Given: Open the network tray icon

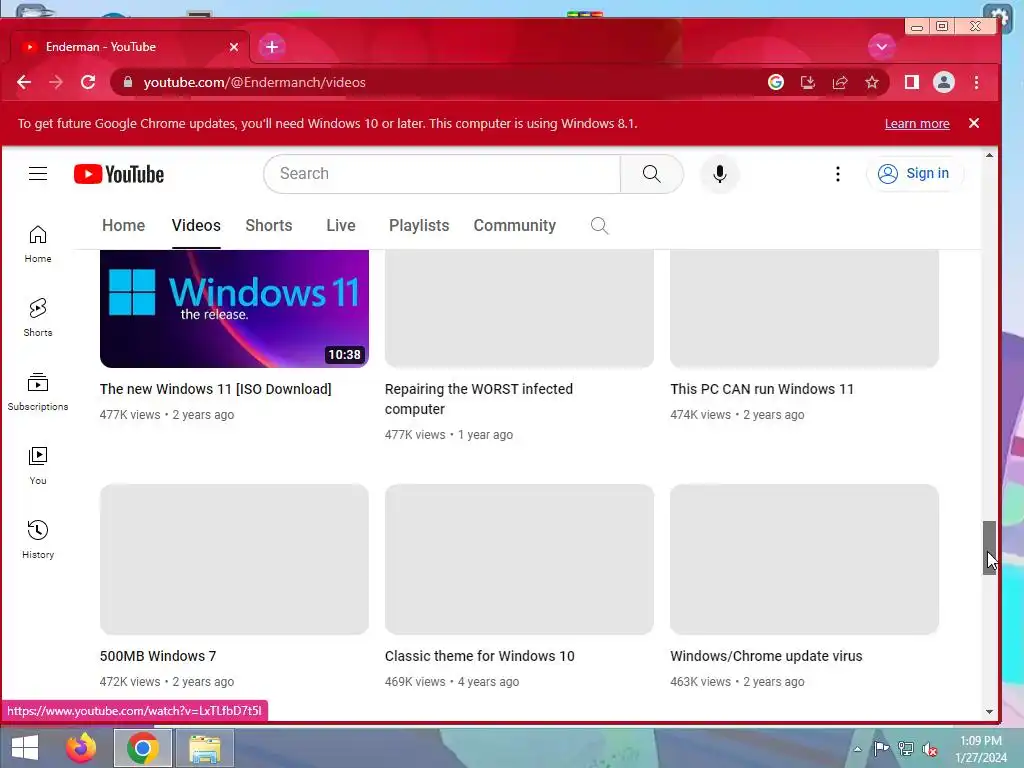Looking at the screenshot, I should [905, 749].
